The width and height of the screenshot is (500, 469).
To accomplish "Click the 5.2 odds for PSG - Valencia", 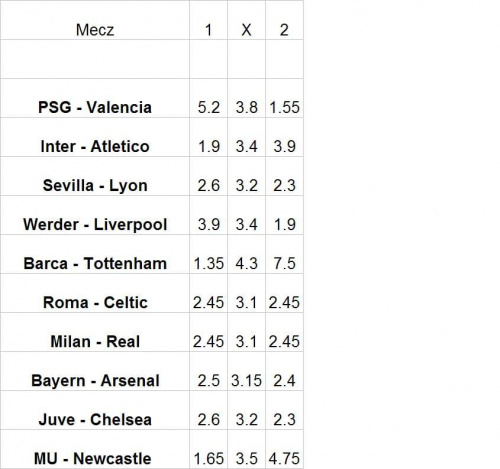I will click(209, 98).
